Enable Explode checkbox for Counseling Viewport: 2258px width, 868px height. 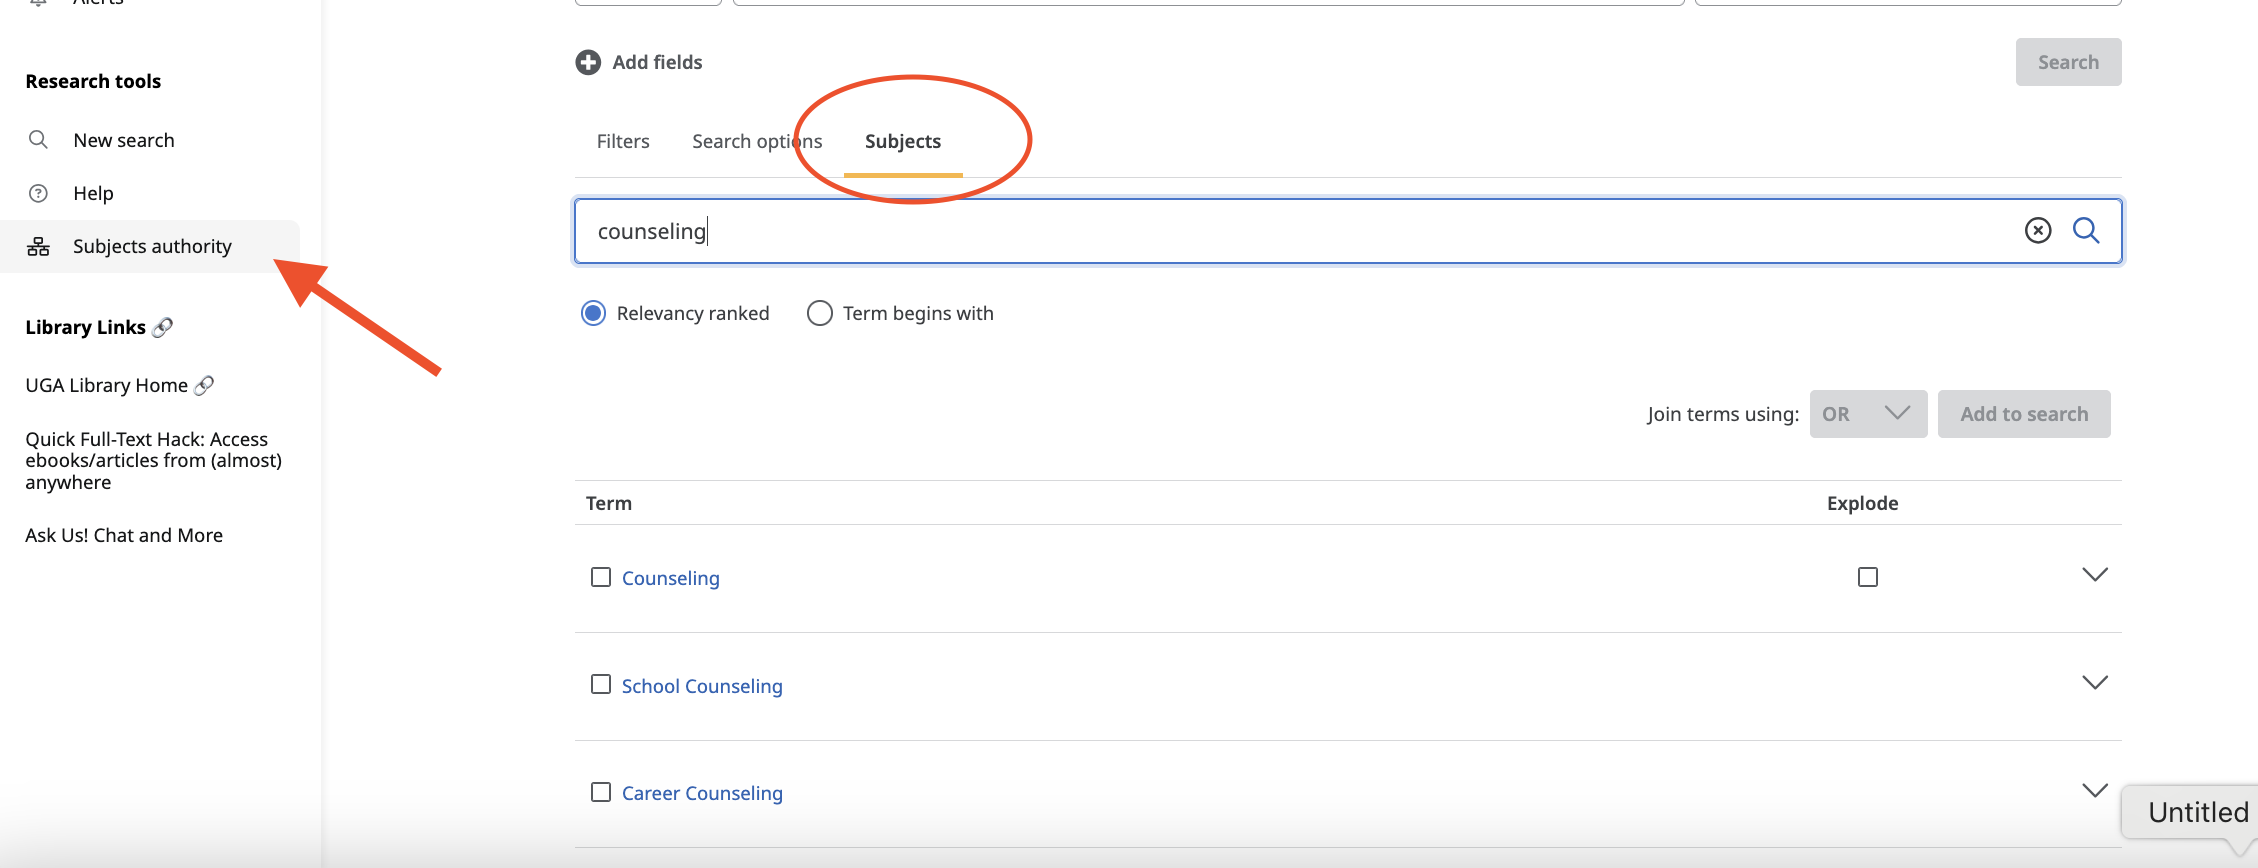(x=1867, y=577)
